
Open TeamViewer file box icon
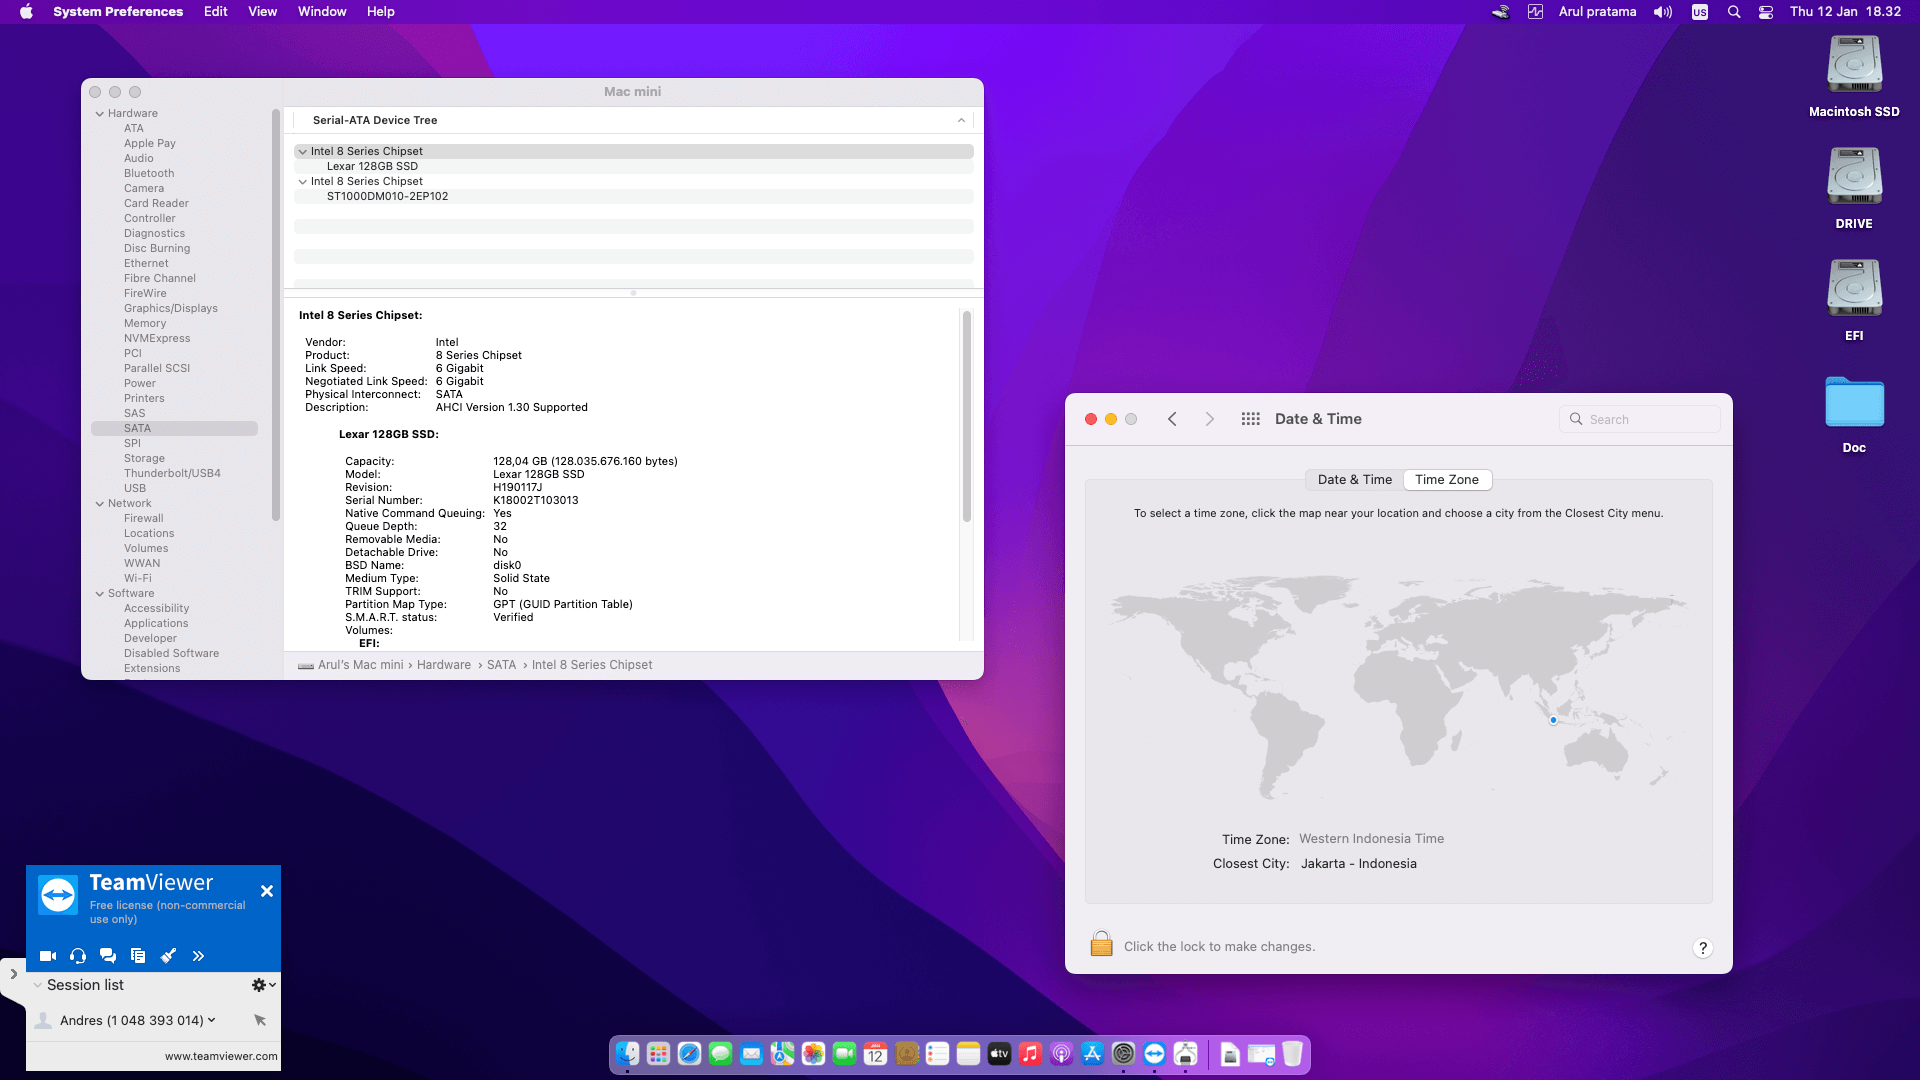(138, 956)
